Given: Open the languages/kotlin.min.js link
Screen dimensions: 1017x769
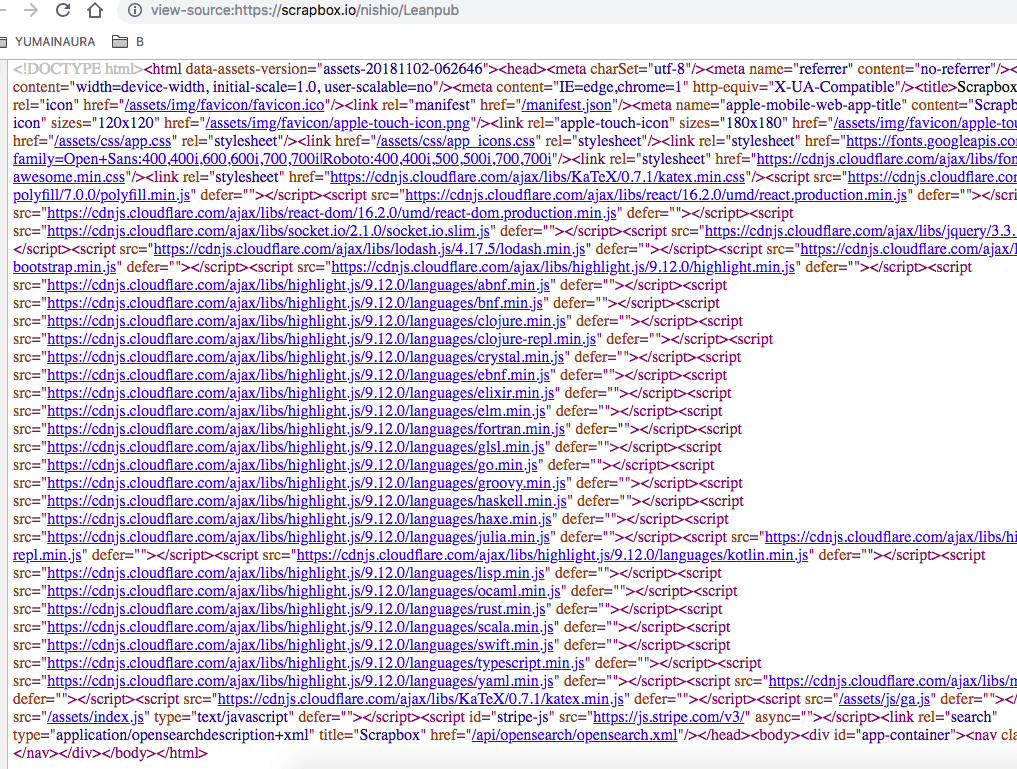Looking at the screenshot, I should 553,556.
